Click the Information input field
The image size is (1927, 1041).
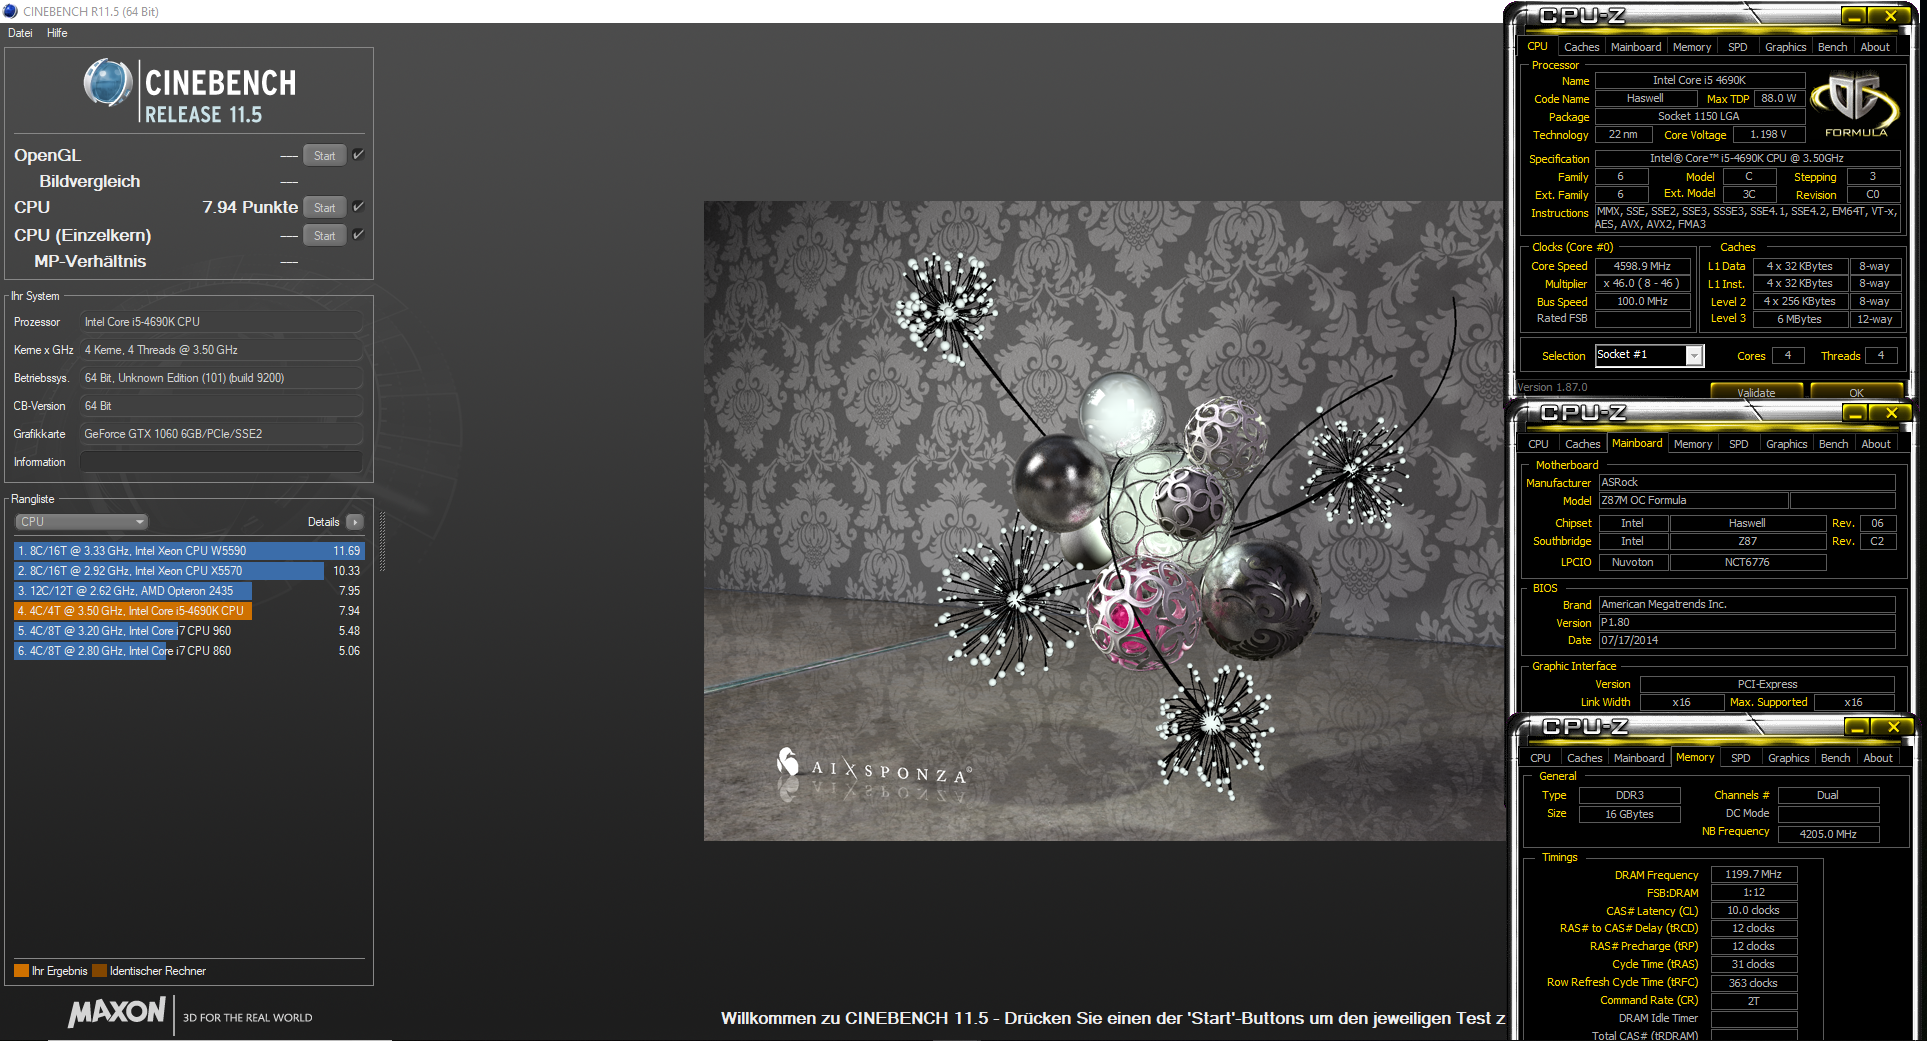click(x=221, y=462)
